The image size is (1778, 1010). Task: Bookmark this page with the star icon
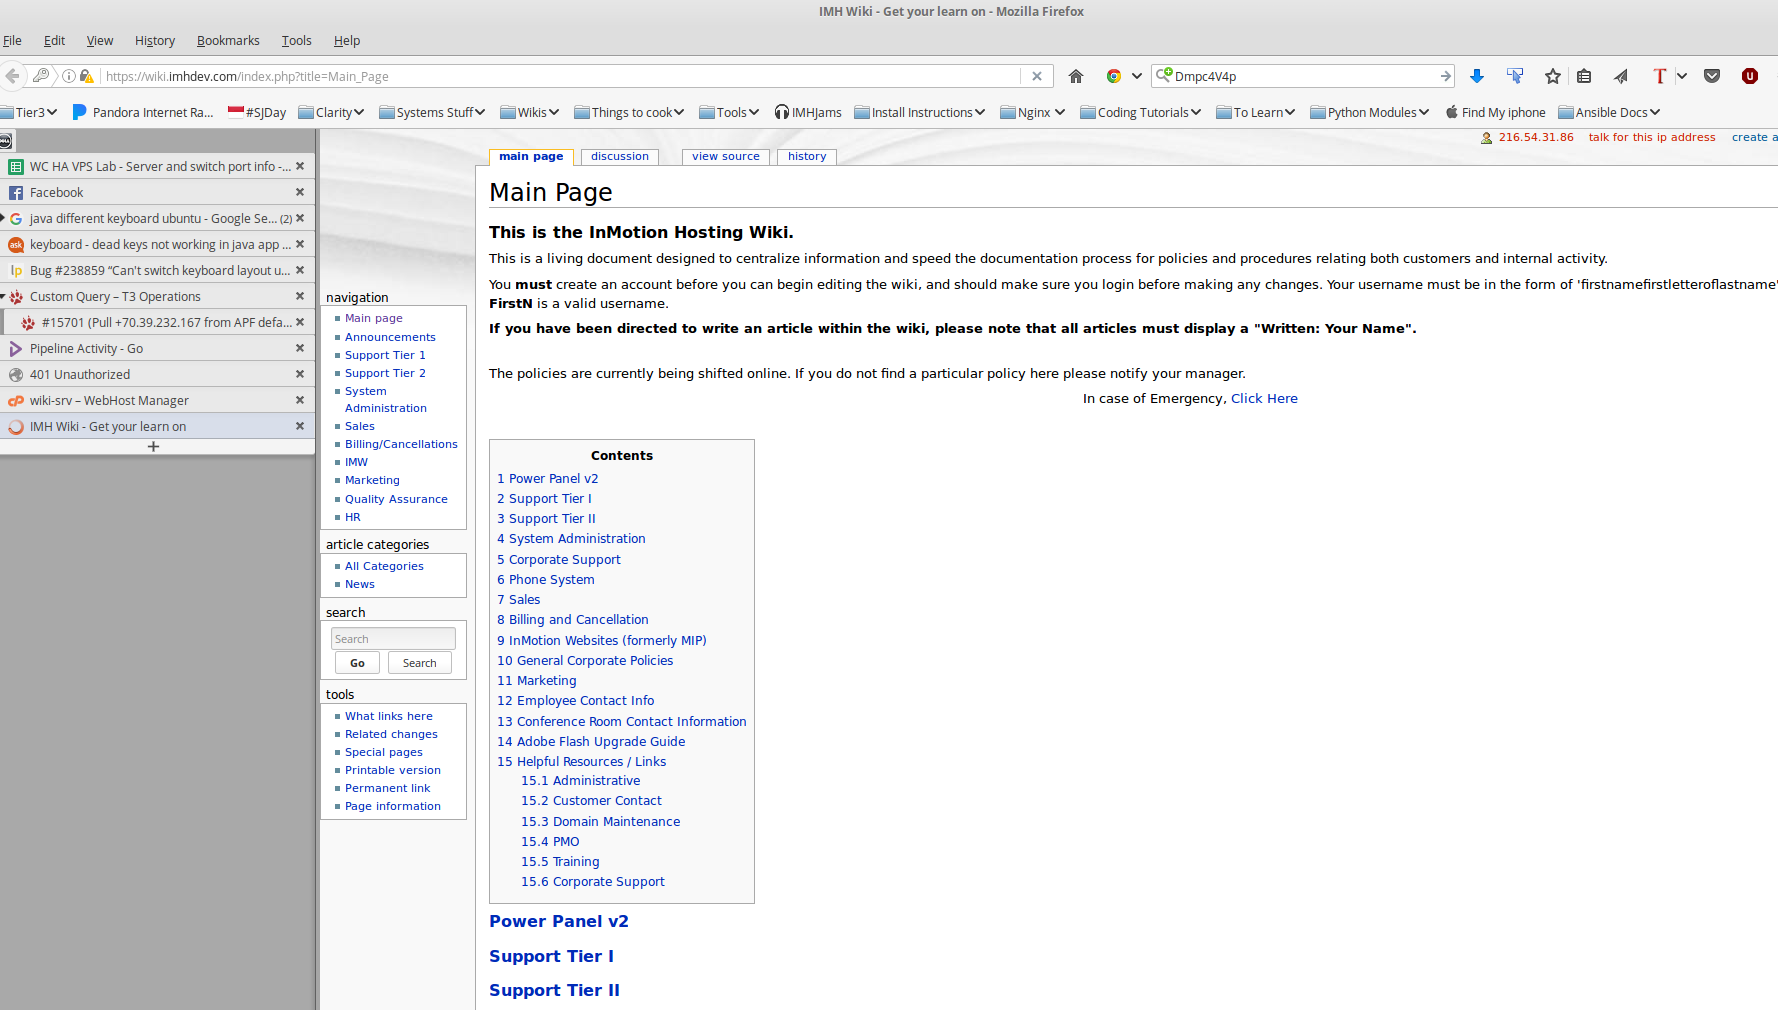pos(1552,76)
